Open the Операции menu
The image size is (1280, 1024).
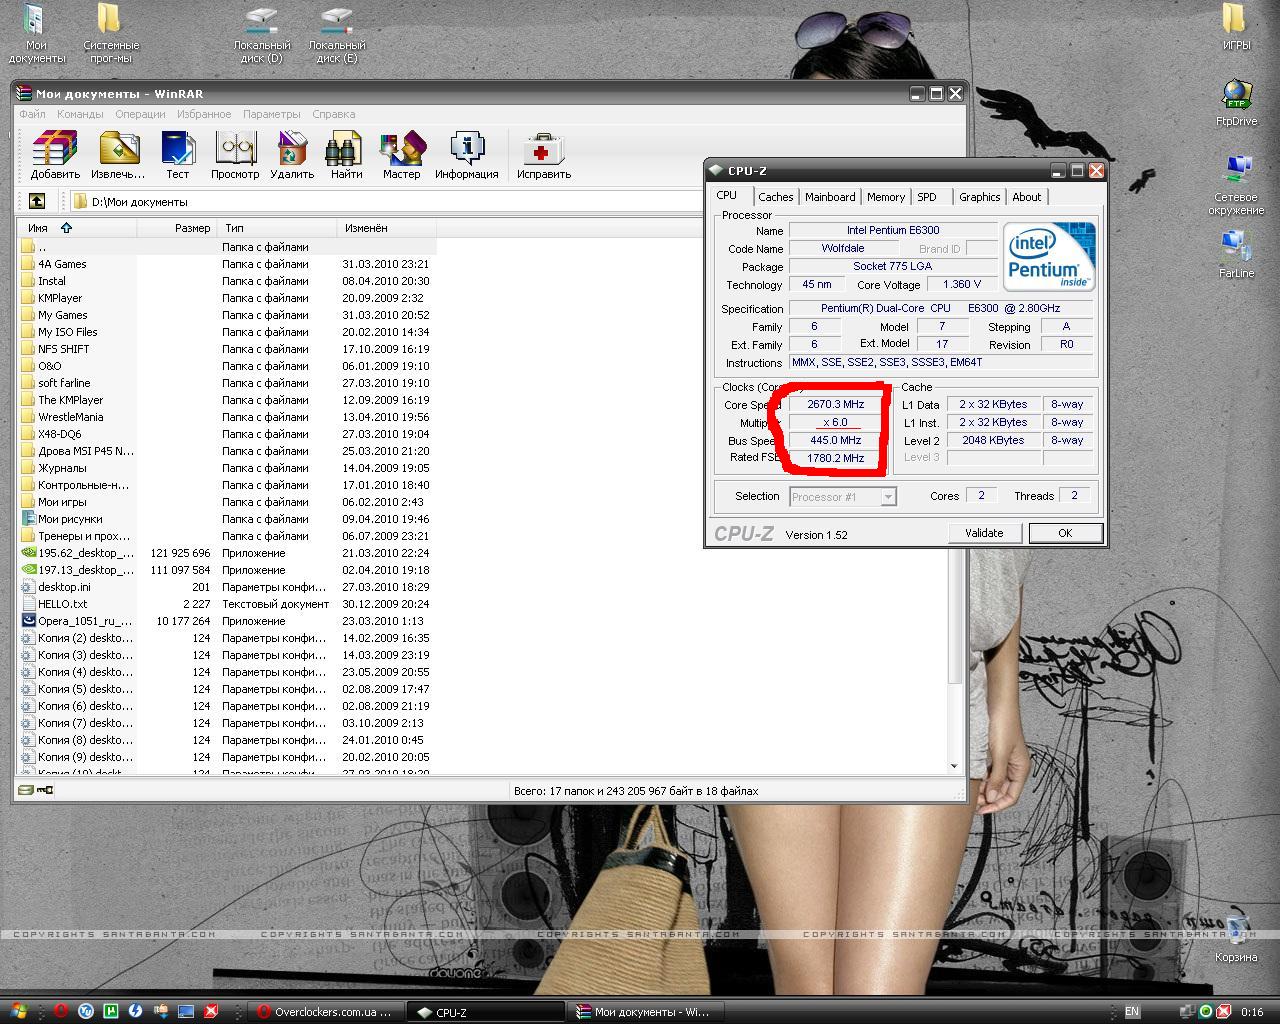(140, 114)
